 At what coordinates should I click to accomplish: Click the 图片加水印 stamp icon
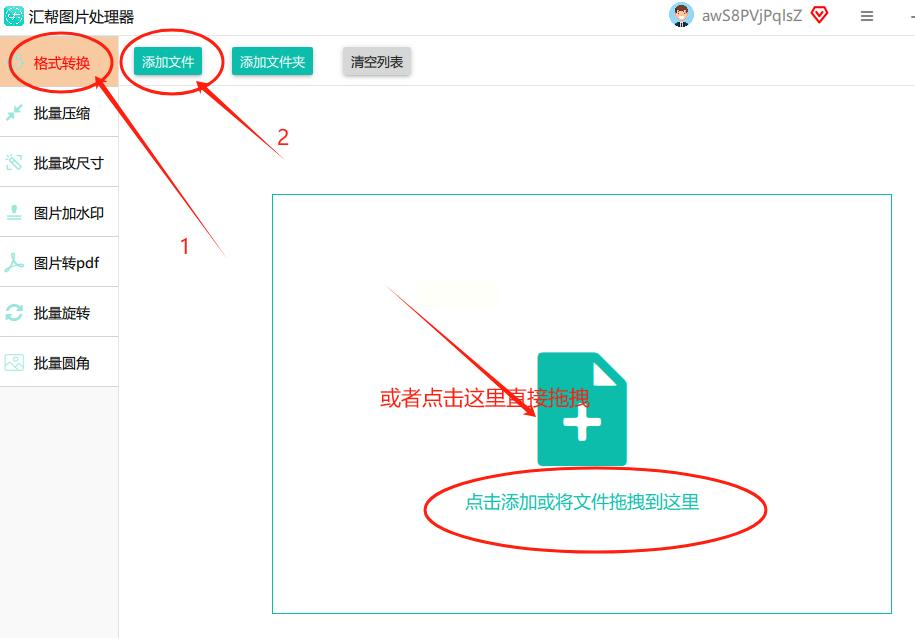coord(14,212)
